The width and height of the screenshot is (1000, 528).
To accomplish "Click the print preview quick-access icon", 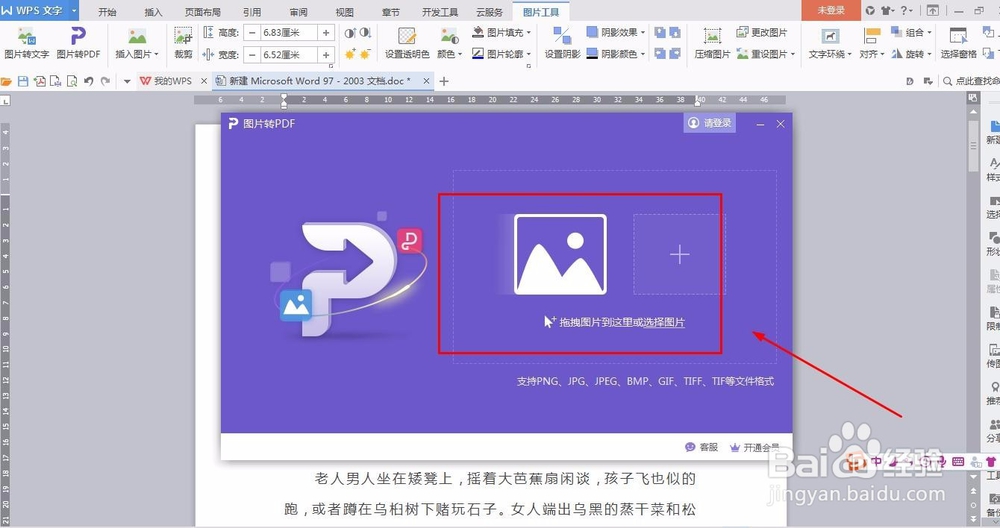I will [71, 81].
